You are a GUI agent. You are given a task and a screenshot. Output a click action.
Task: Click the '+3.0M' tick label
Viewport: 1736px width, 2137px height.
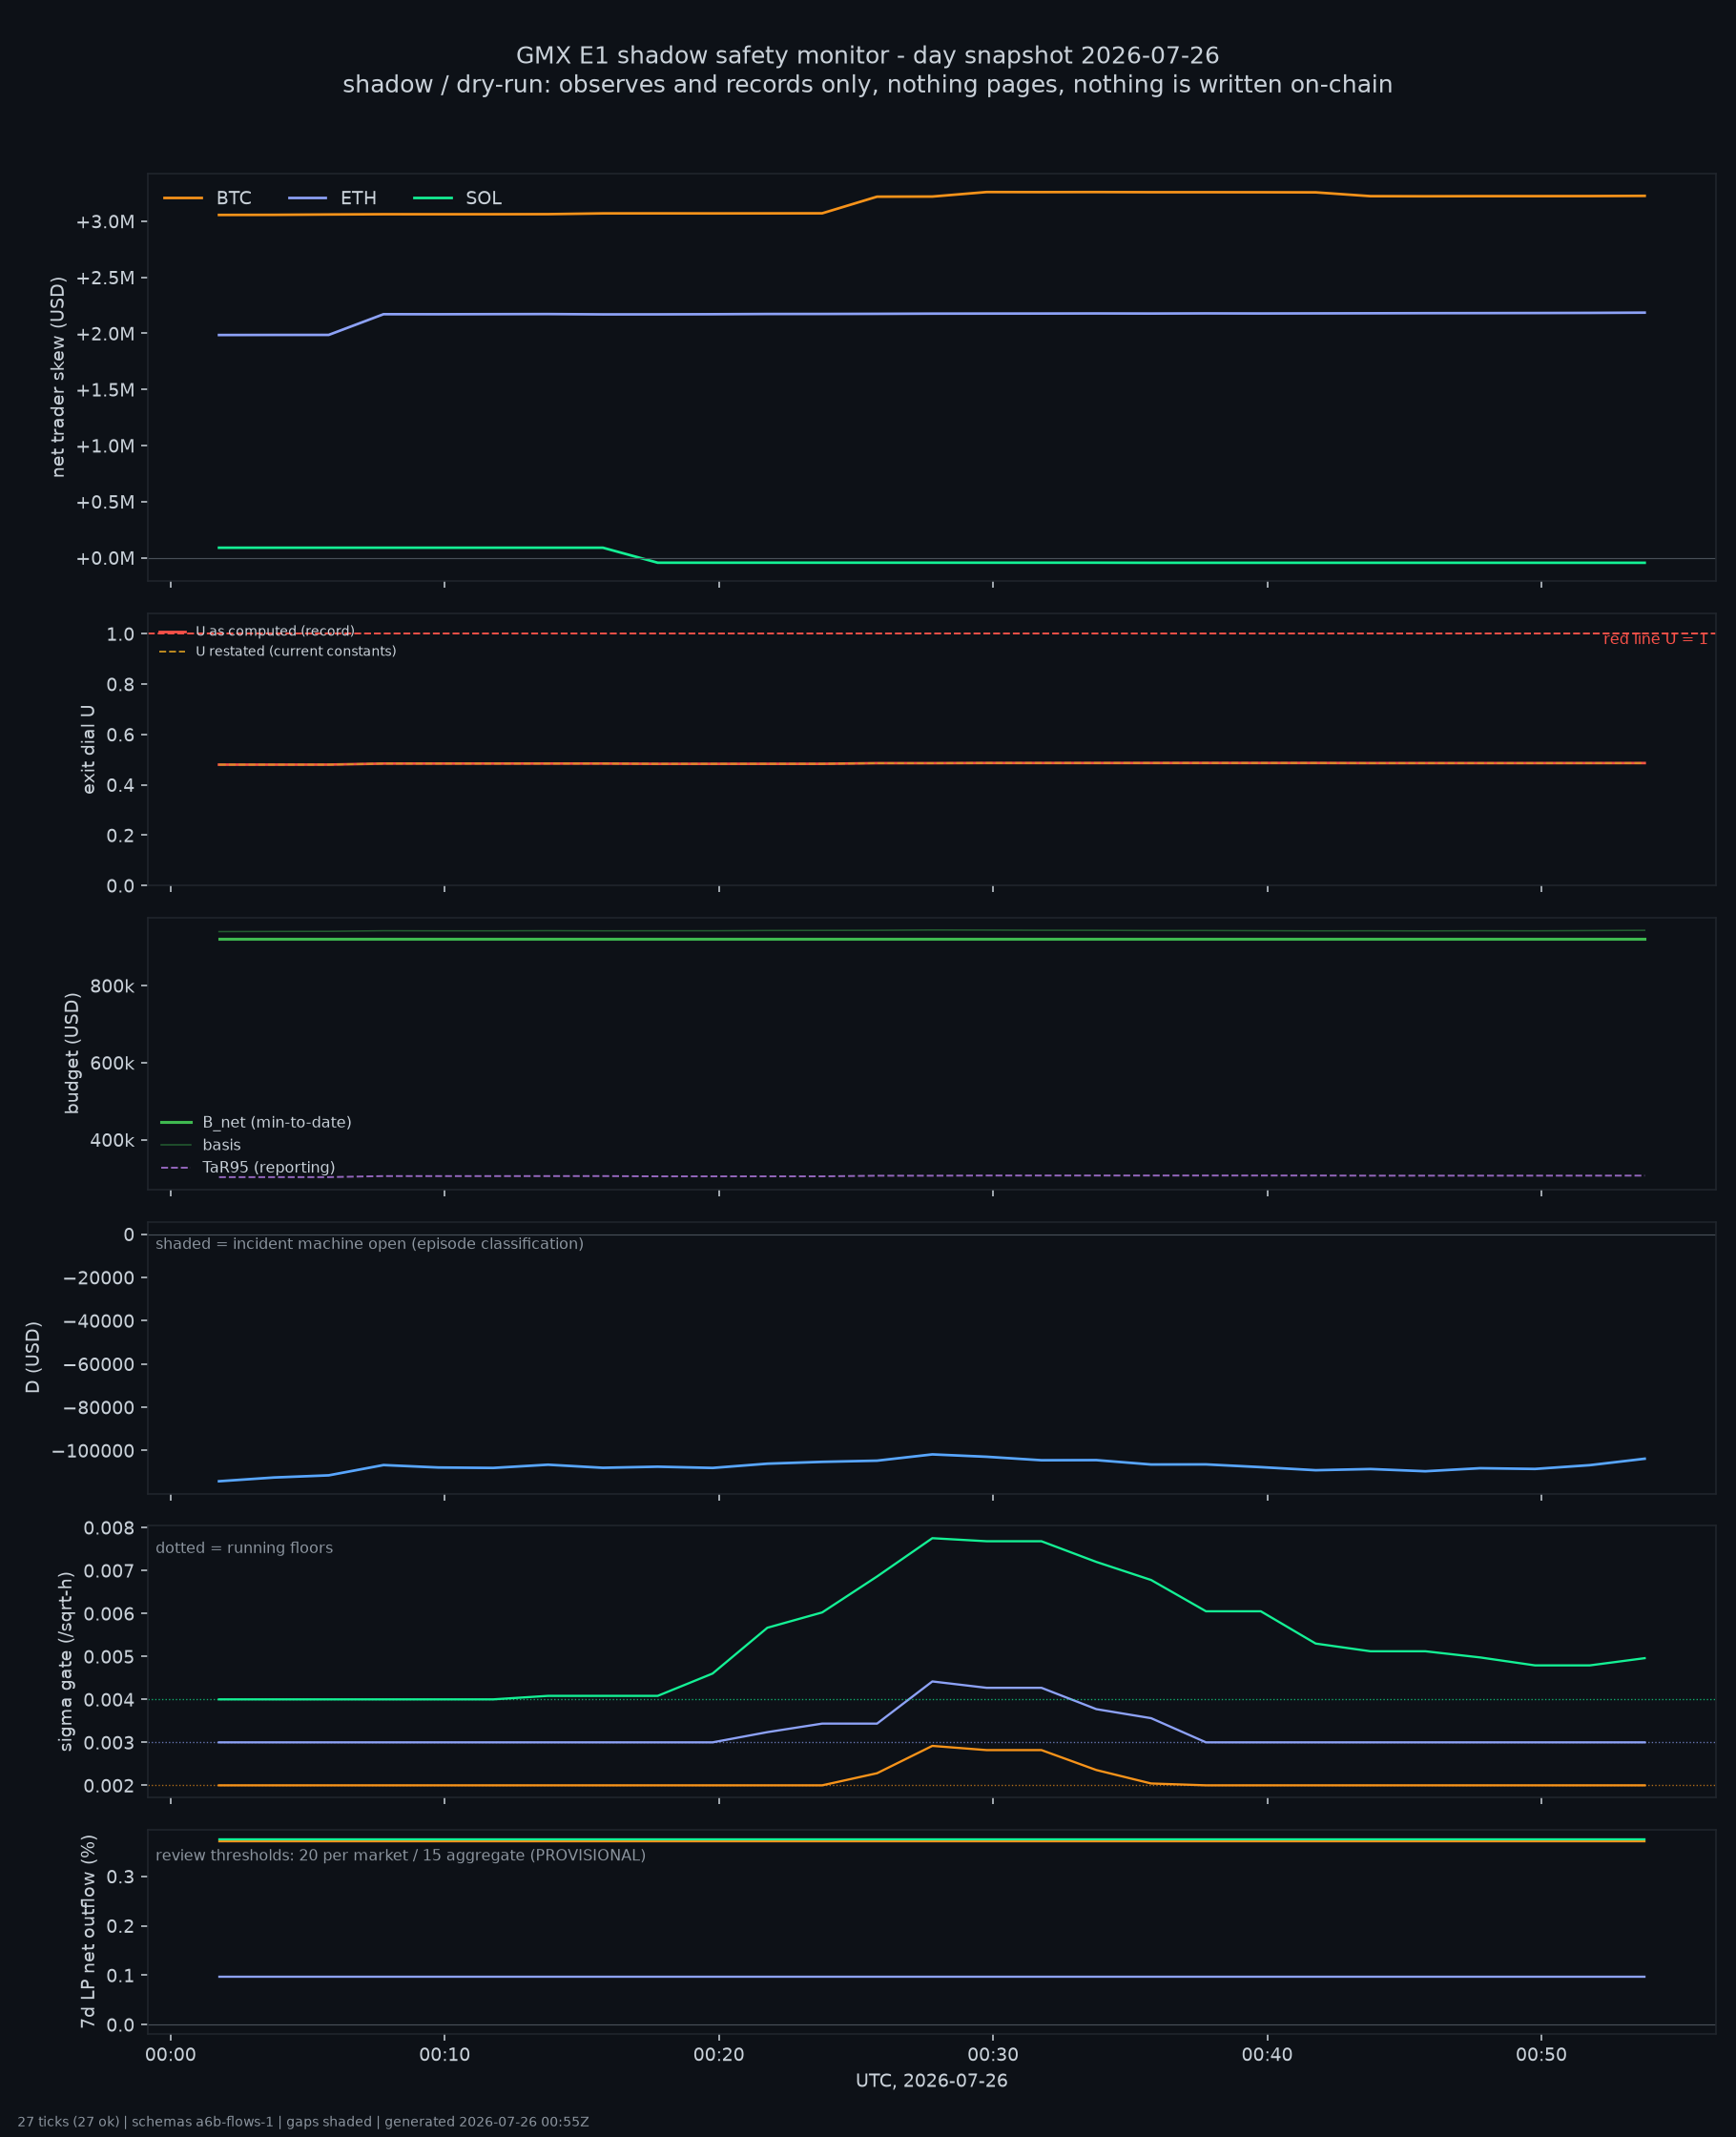click(105, 221)
